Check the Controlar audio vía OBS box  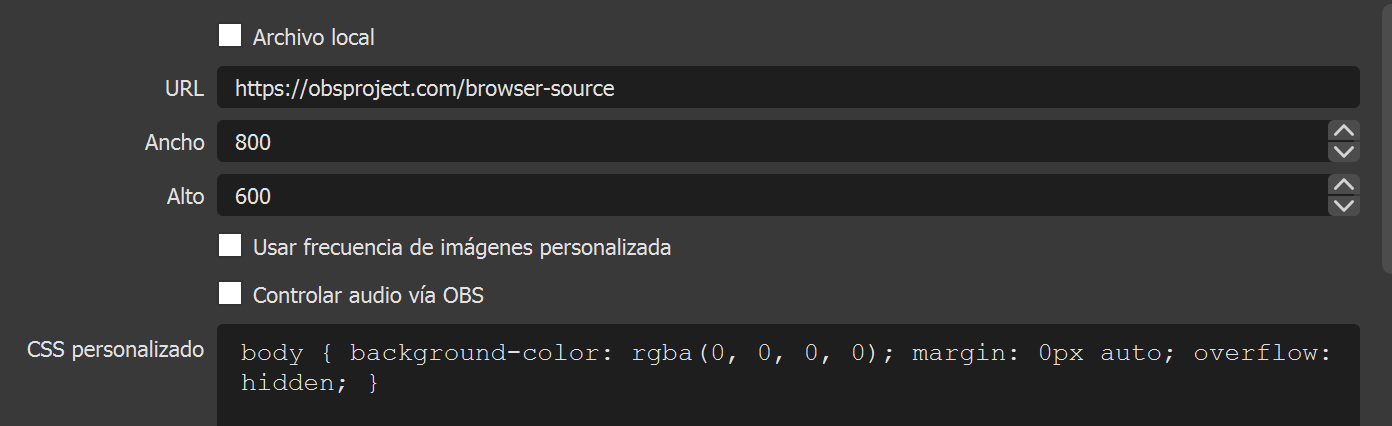[x=230, y=294]
